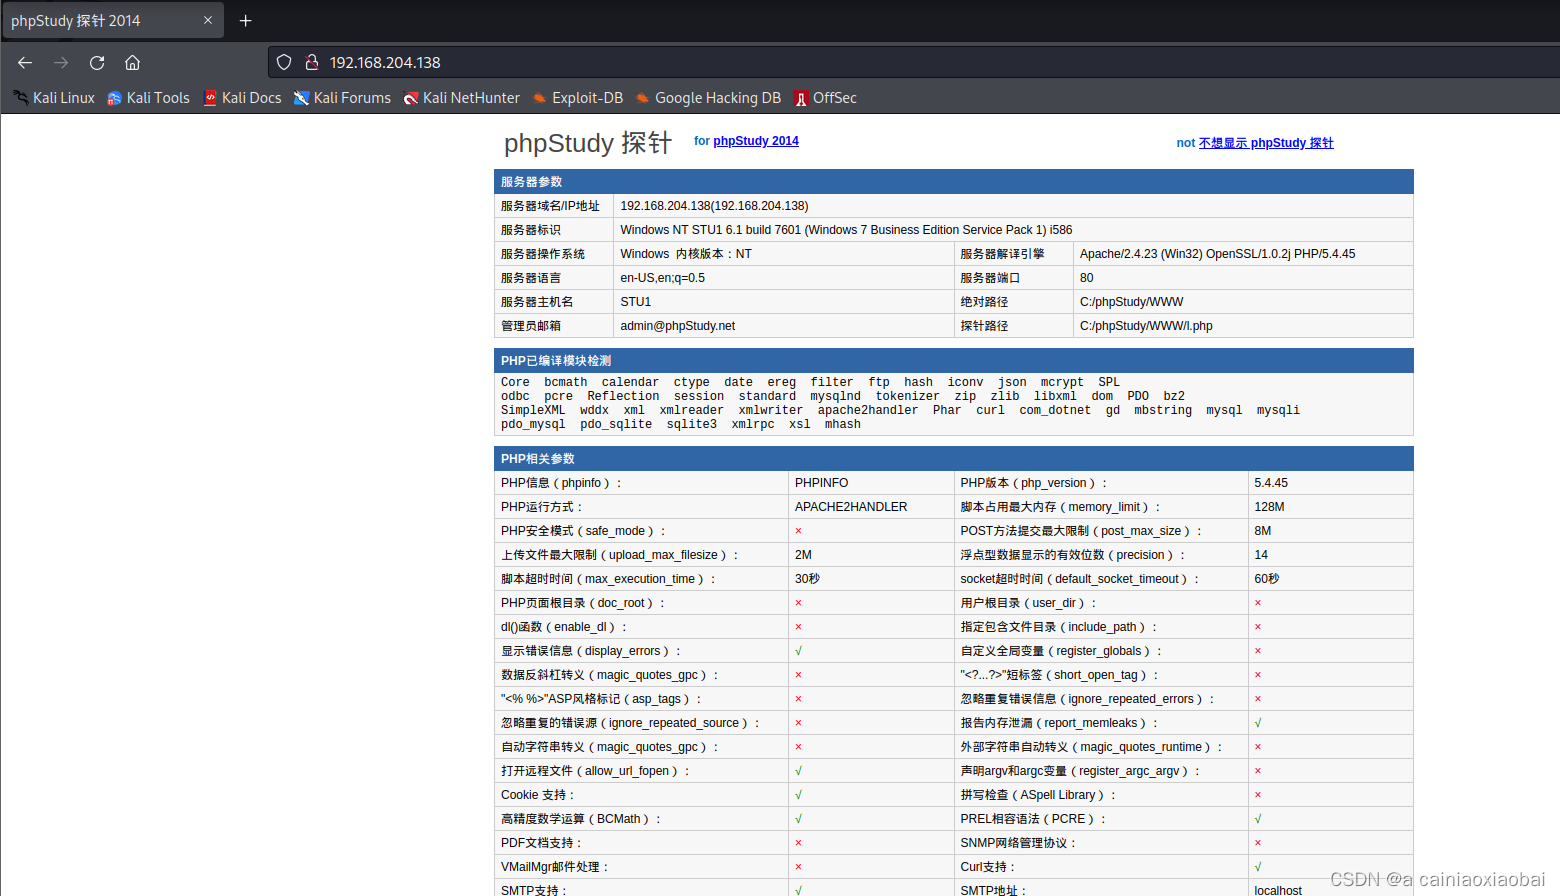Click the default_socket_timeout value 60秒

1266,579
